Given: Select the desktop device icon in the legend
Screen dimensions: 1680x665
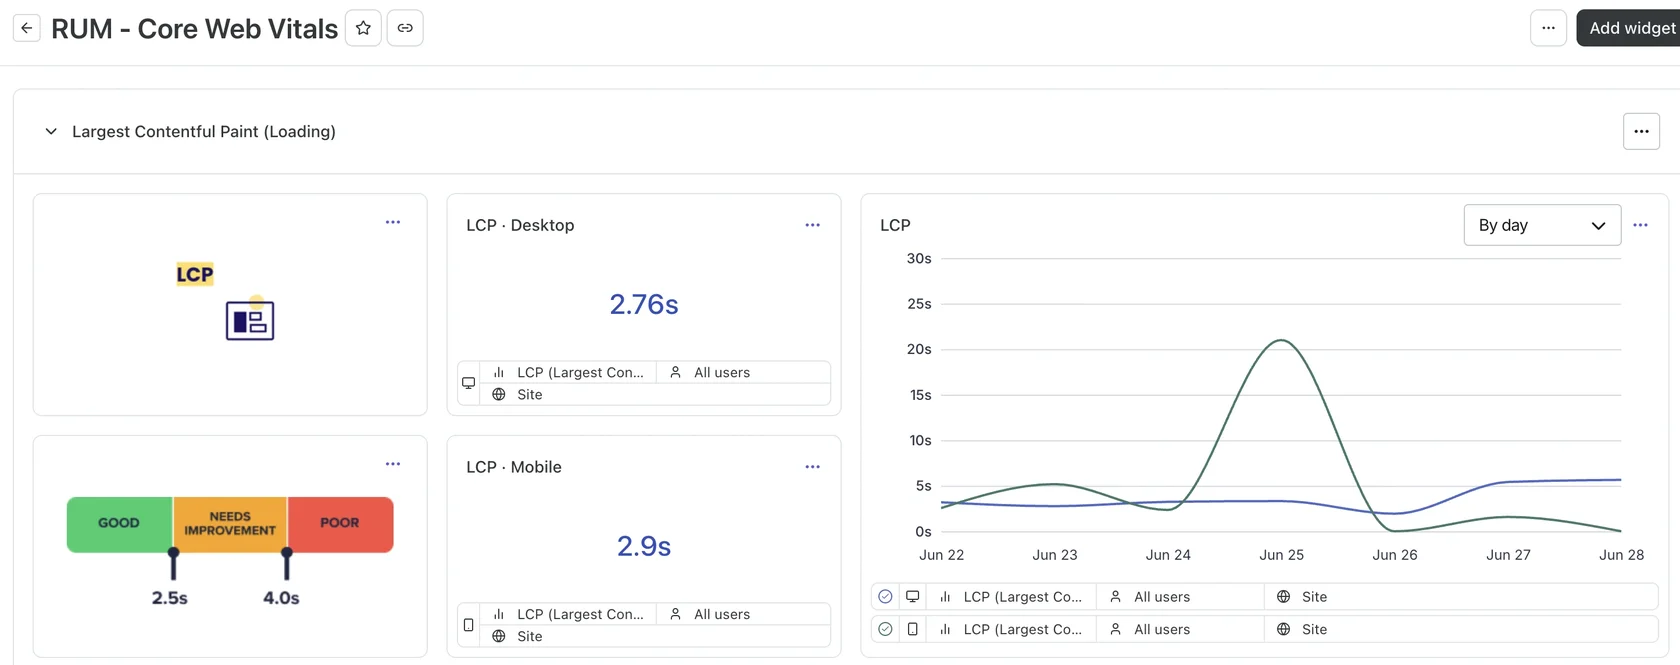Looking at the screenshot, I should (x=912, y=597).
